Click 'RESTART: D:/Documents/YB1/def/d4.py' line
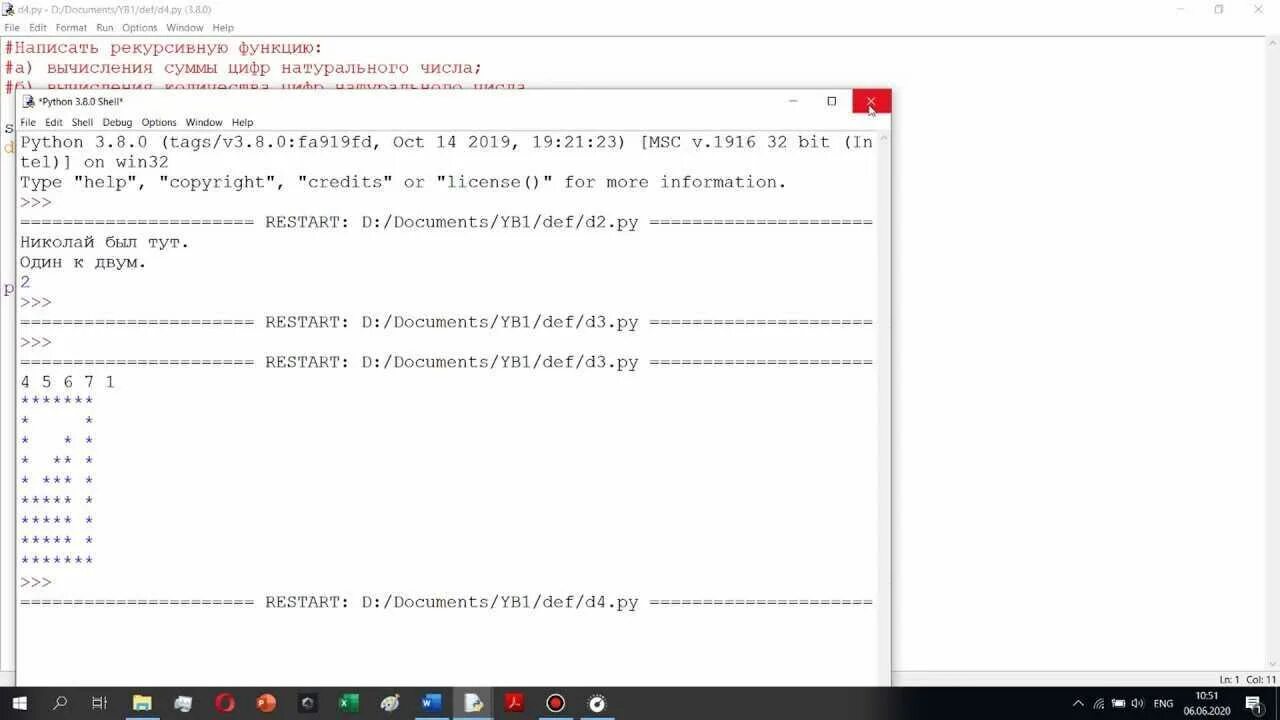1280x720 pixels. (446, 602)
